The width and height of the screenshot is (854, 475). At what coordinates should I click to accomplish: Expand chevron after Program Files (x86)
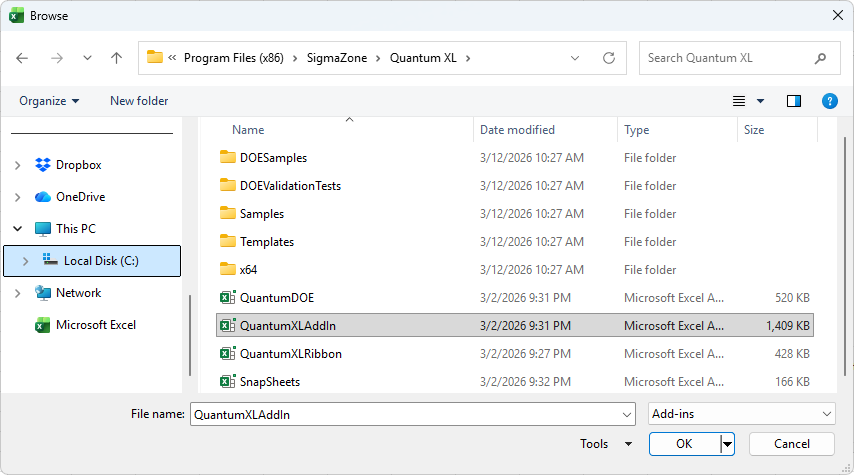[x=295, y=58]
